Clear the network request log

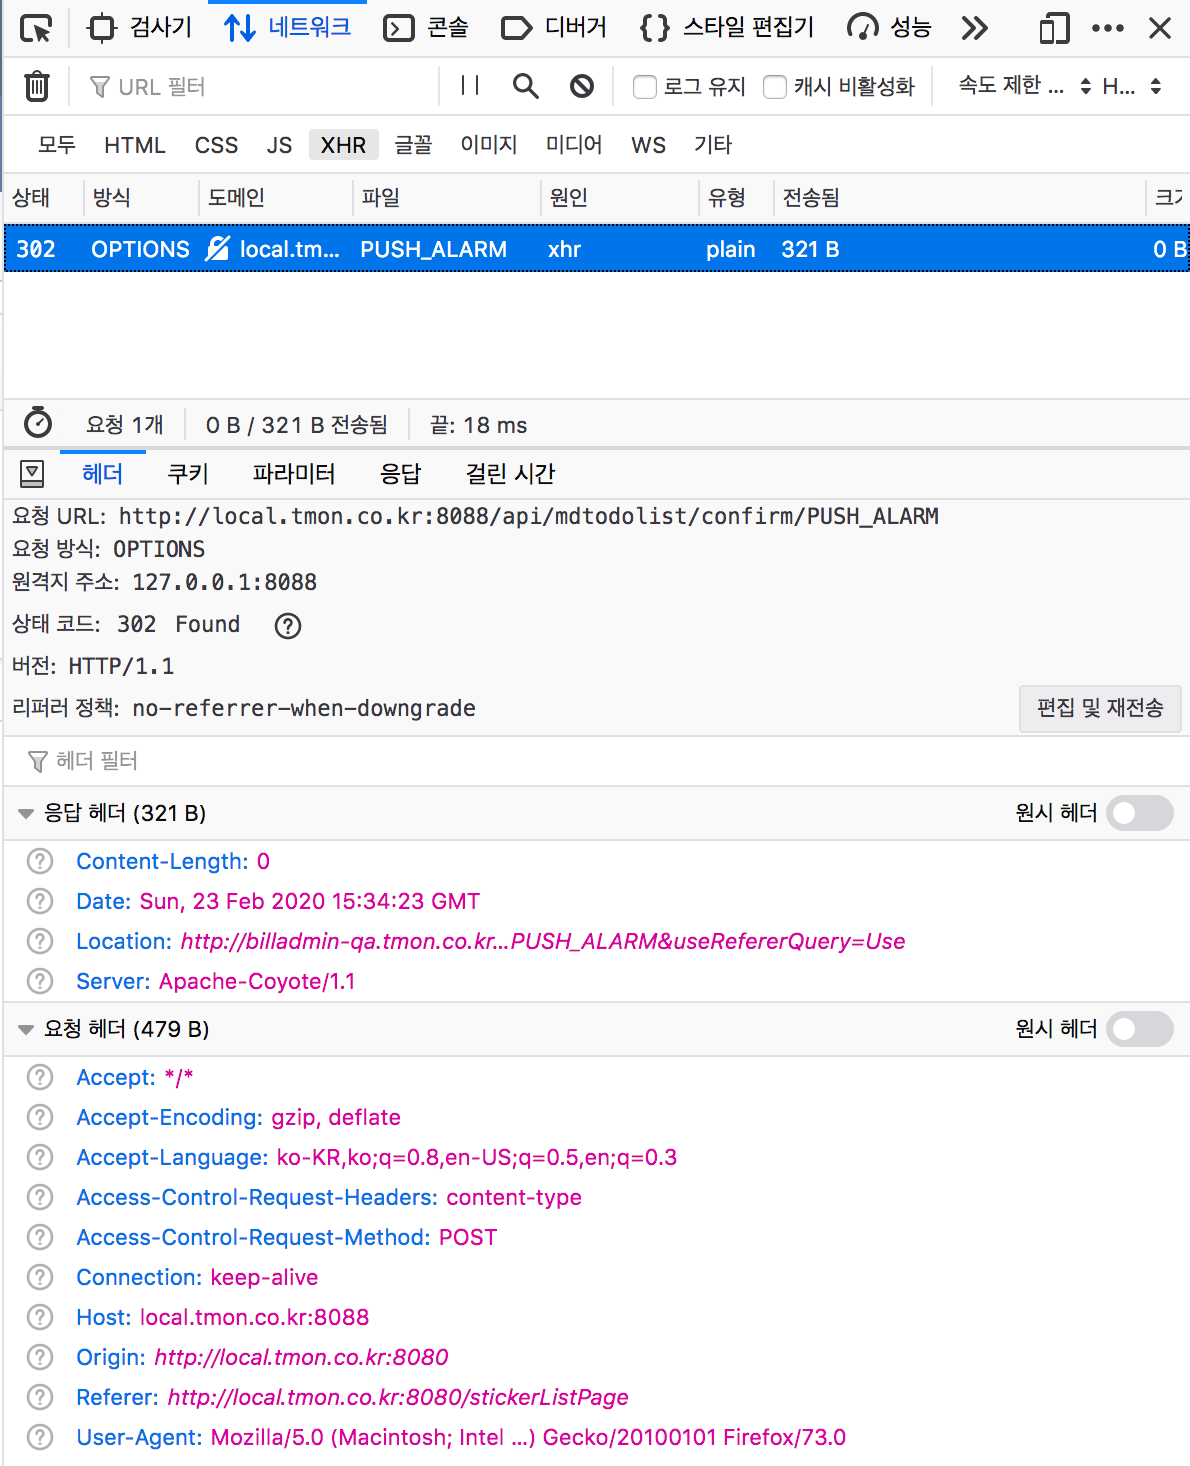[x=37, y=86]
